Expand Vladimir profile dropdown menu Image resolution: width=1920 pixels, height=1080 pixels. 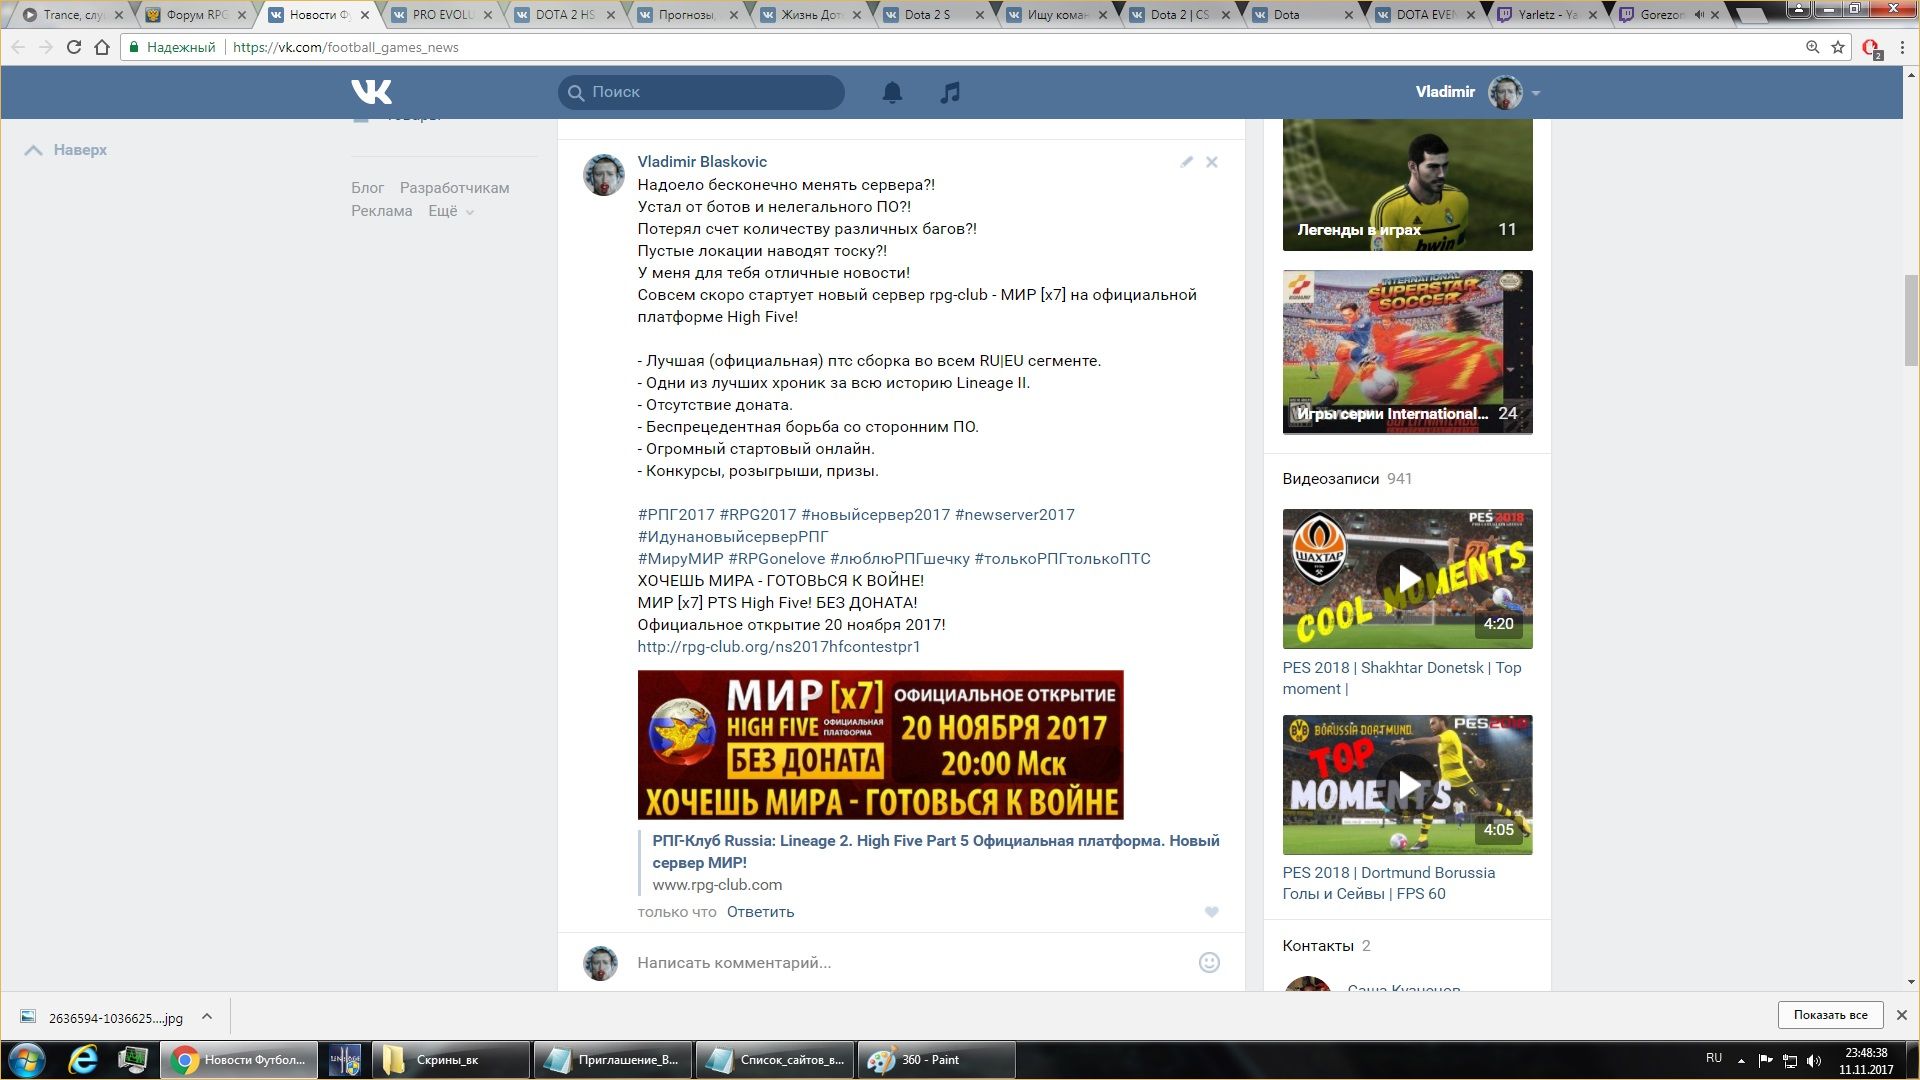click(1536, 93)
